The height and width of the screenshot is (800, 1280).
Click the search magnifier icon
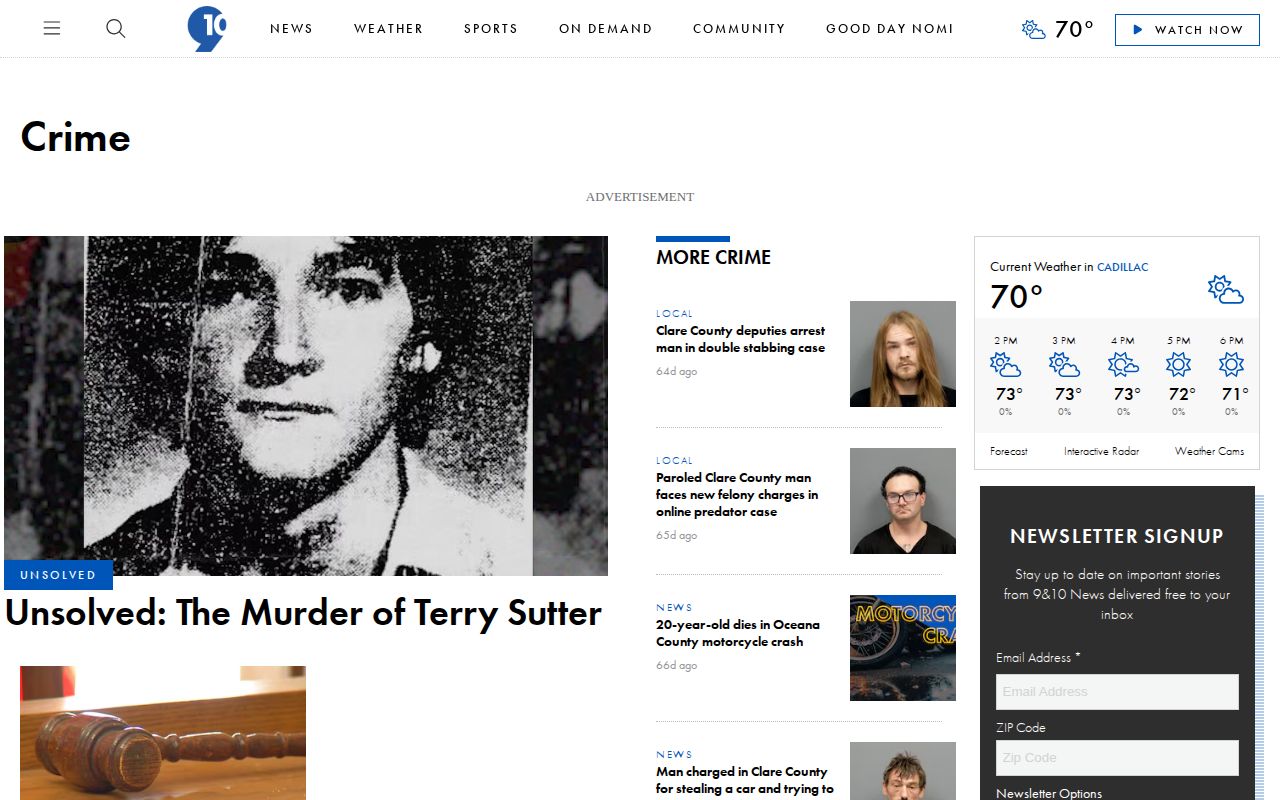(x=116, y=29)
